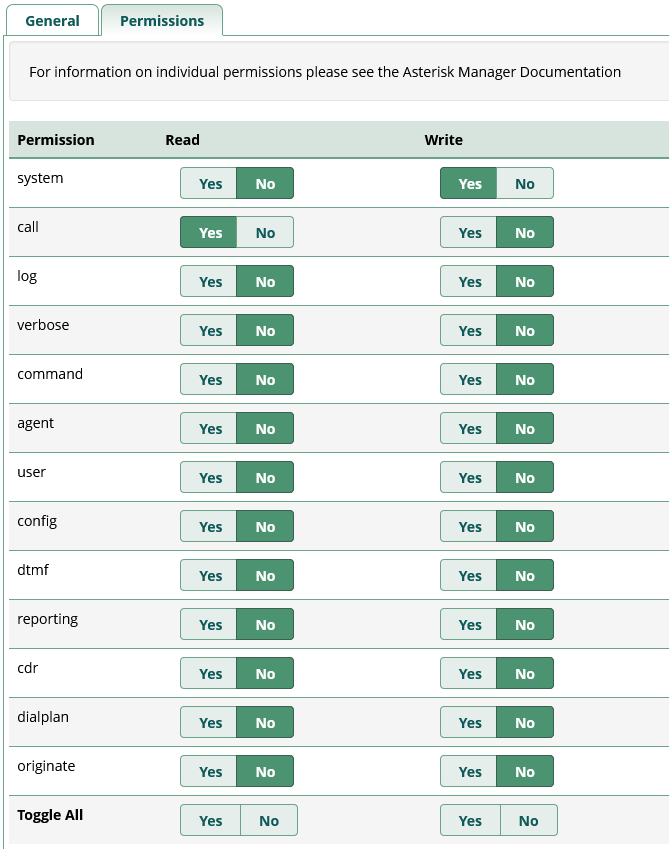The width and height of the screenshot is (669, 849).
Task: Set command Read permission to Yes
Action: click(209, 380)
